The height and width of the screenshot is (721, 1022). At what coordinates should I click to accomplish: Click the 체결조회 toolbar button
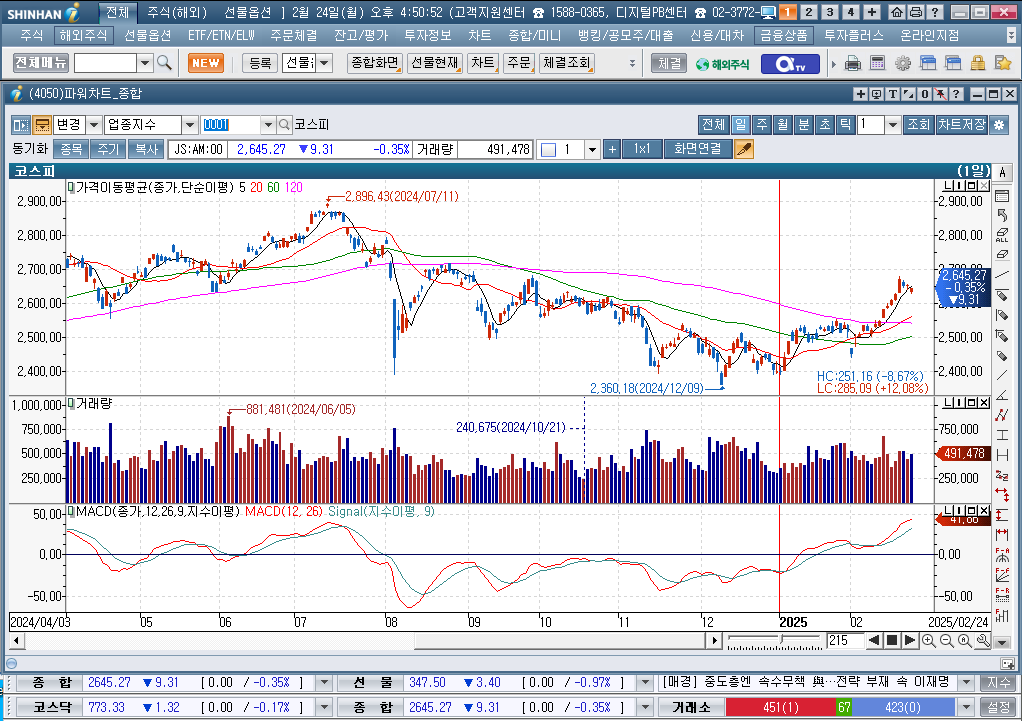coord(566,63)
